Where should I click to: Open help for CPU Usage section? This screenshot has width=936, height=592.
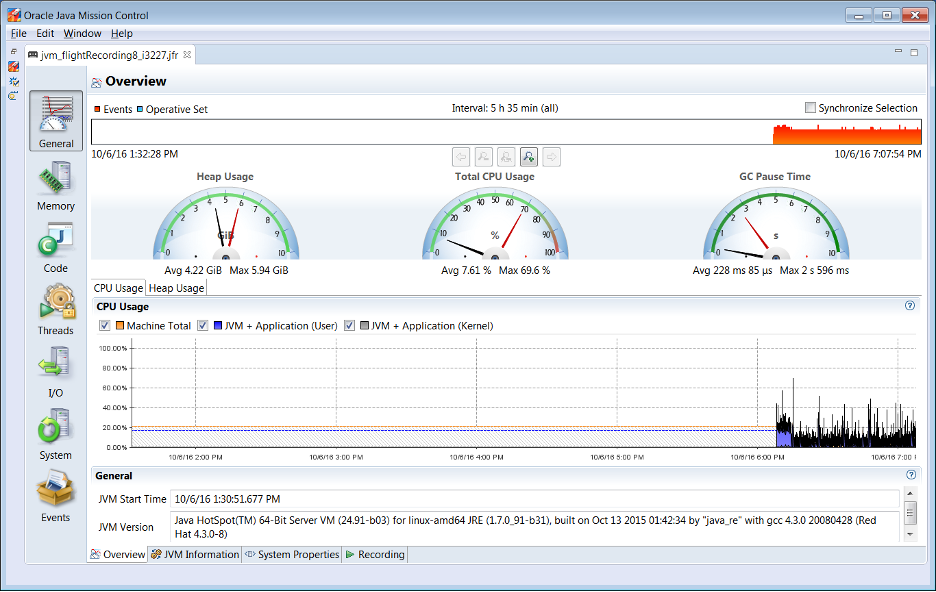tap(910, 306)
